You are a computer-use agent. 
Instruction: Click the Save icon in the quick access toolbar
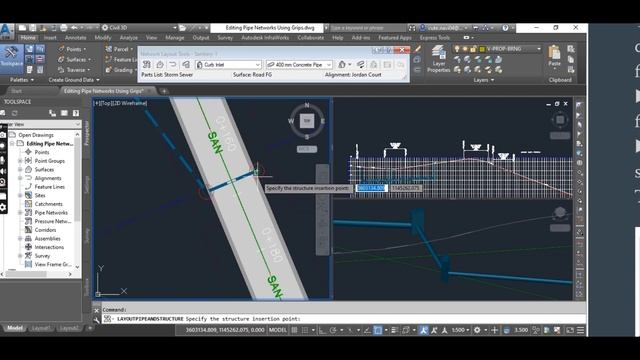pyautogui.click(x=32, y=28)
